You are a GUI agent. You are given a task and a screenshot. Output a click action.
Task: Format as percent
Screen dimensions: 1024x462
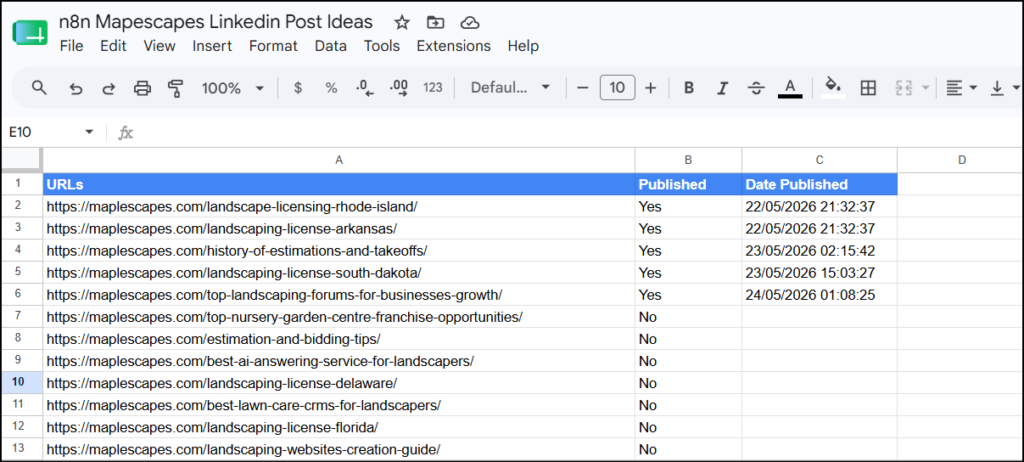(331, 88)
